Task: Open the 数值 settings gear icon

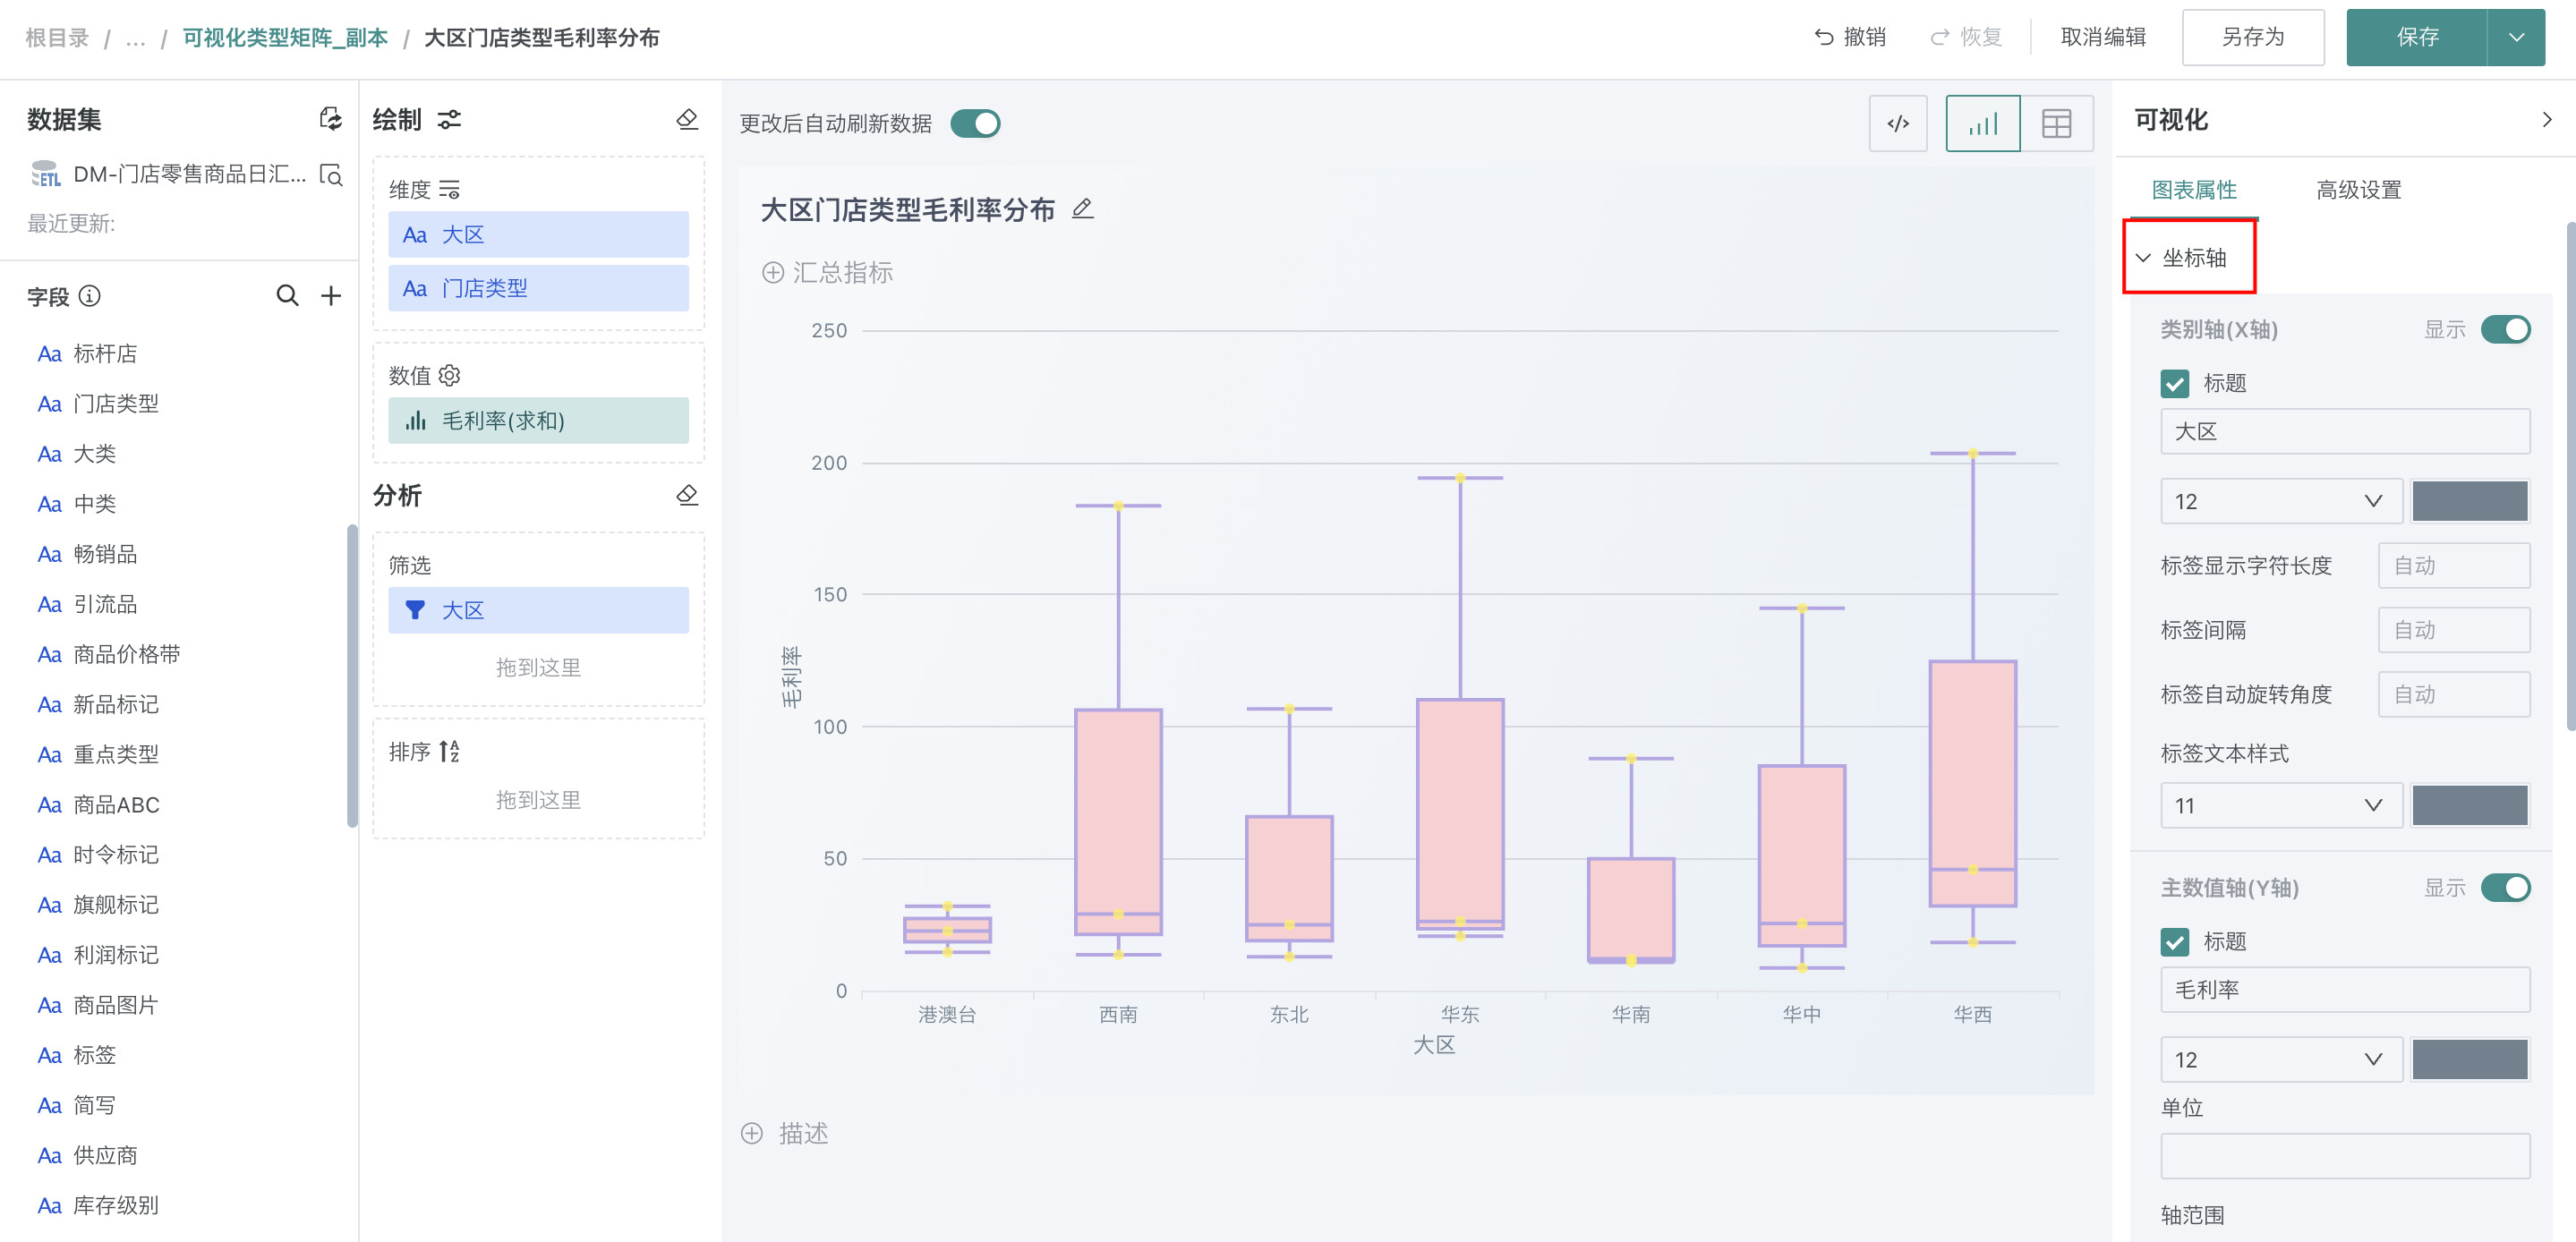Action: 450,375
